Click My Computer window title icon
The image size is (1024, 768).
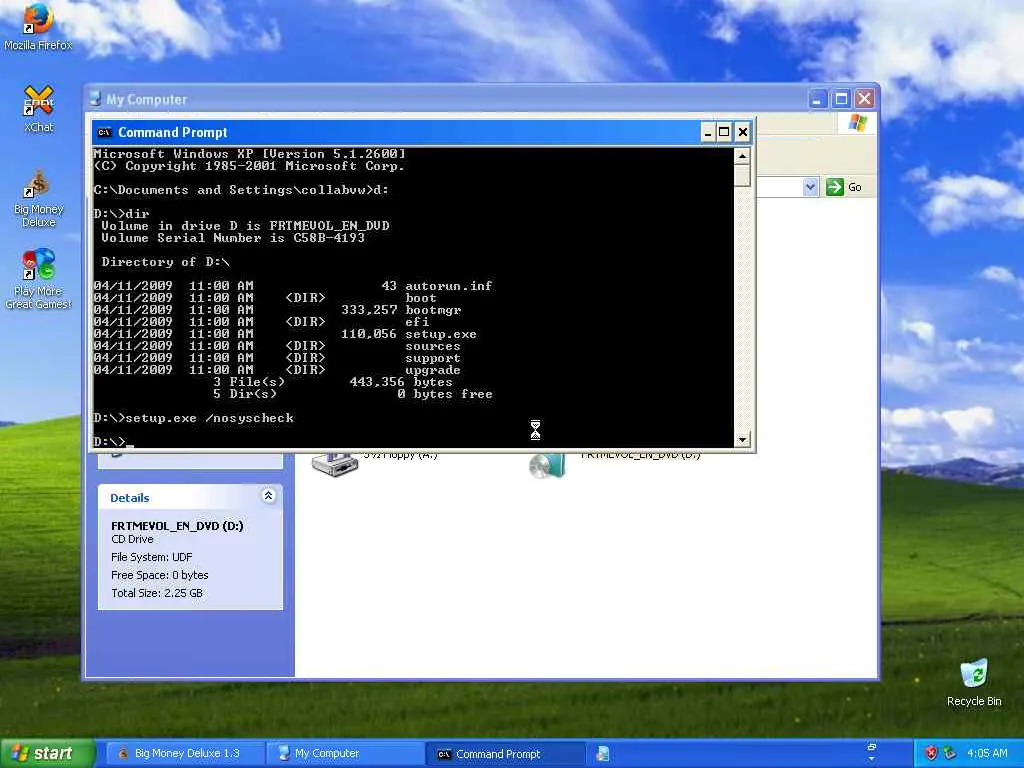click(95, 99)
